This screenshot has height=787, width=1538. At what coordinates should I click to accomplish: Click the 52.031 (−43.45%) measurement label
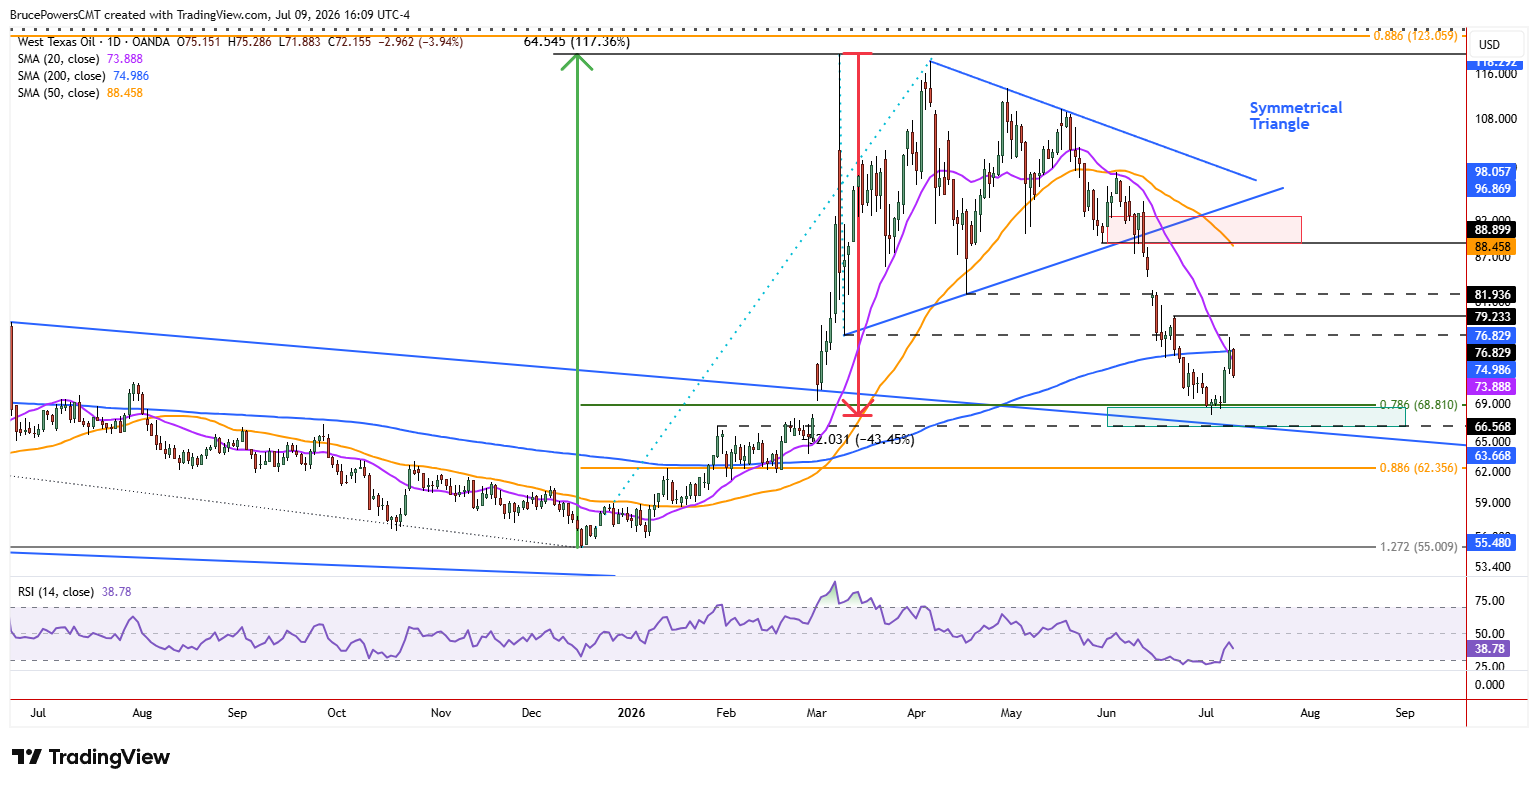(x=860, y=439)
